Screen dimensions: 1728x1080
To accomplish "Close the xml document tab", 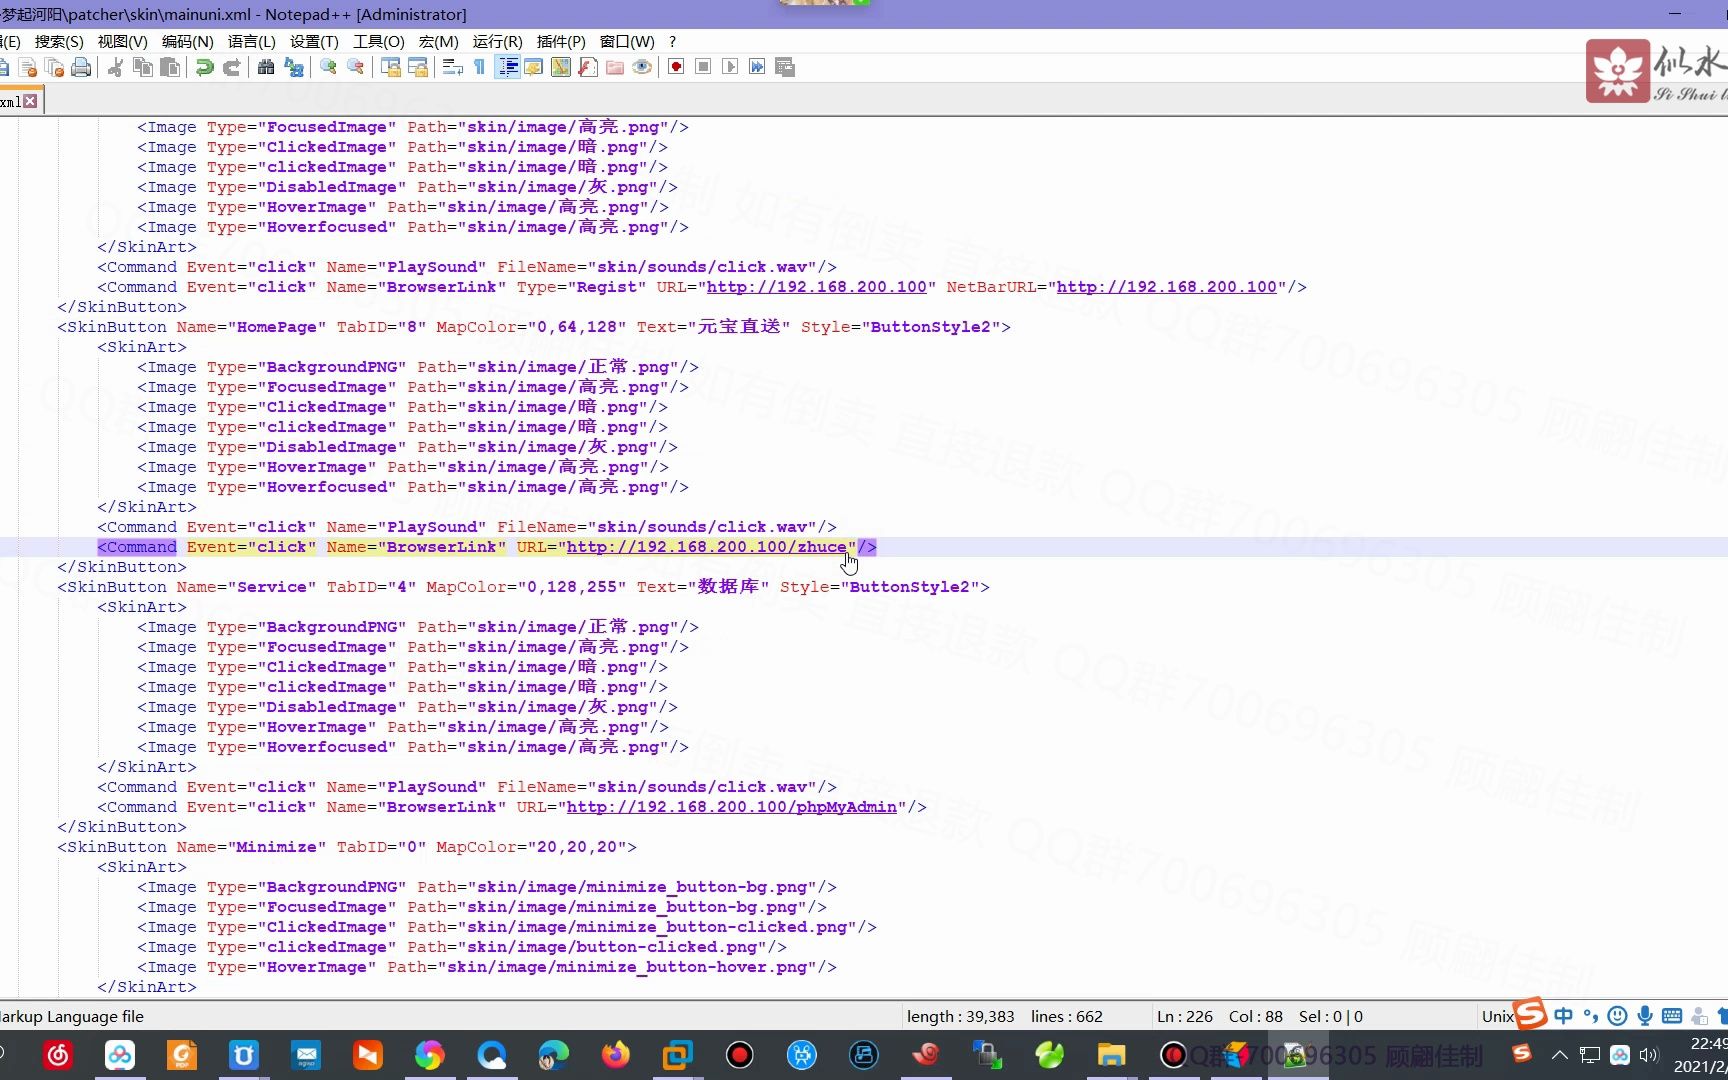I will [31, 101].
